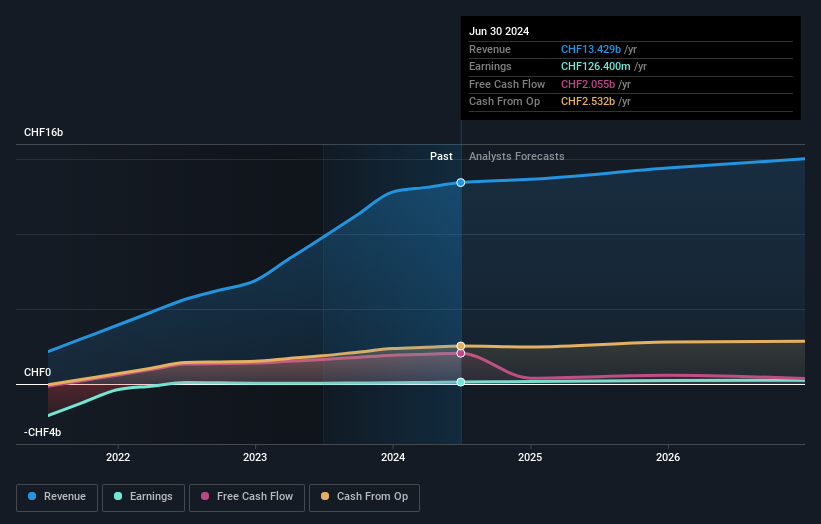Click the Cash From Op label in tooltip
This screenshot has height=524, width=821.
pyautogui.click(x=504, y=102)
